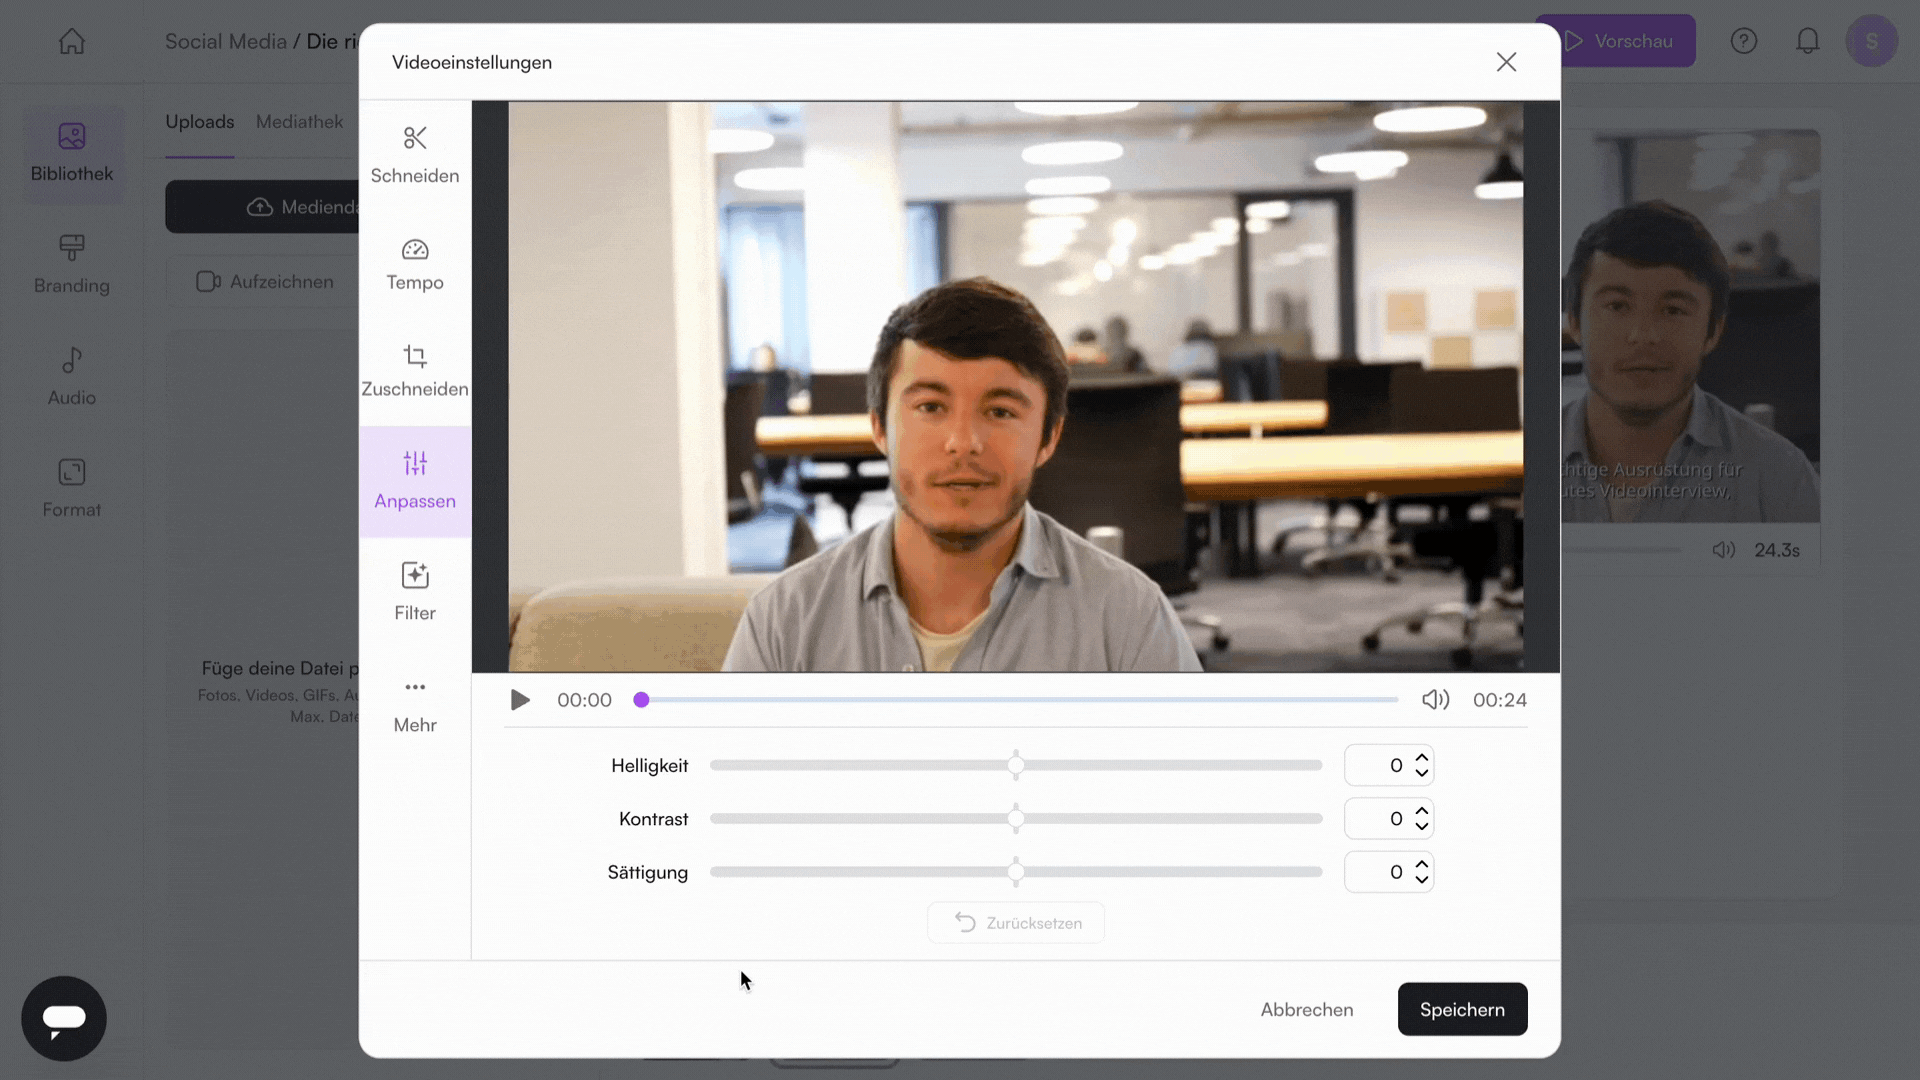Select the Anpassen adjust tool

coord(415,482)
